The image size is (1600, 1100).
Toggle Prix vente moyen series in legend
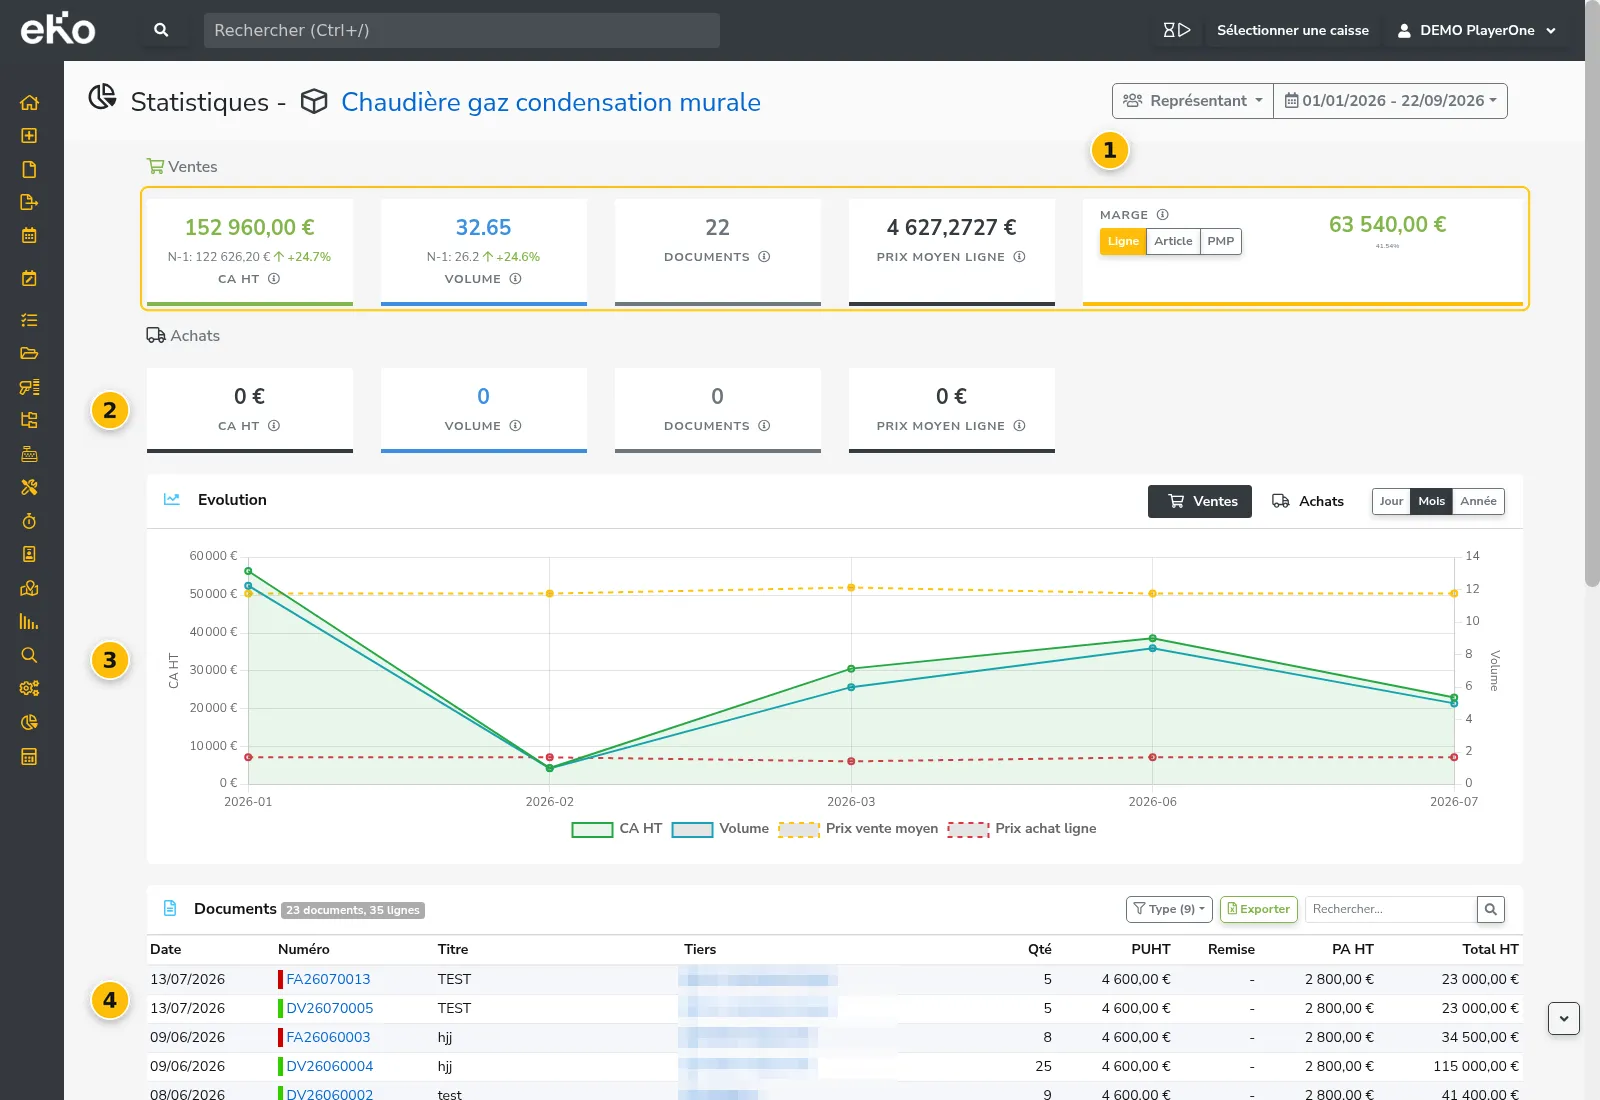[858, 829]
